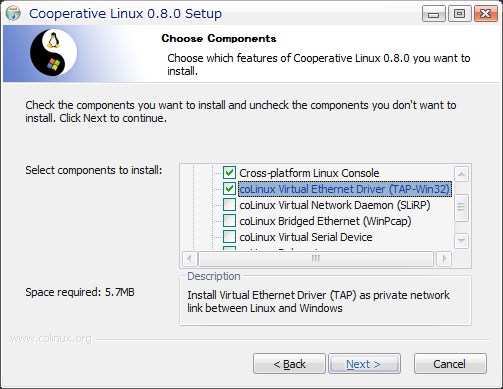This screenshot has height=389, width=503.
Task: Cancel the Cooperative Linux setup
Action: 450,364
